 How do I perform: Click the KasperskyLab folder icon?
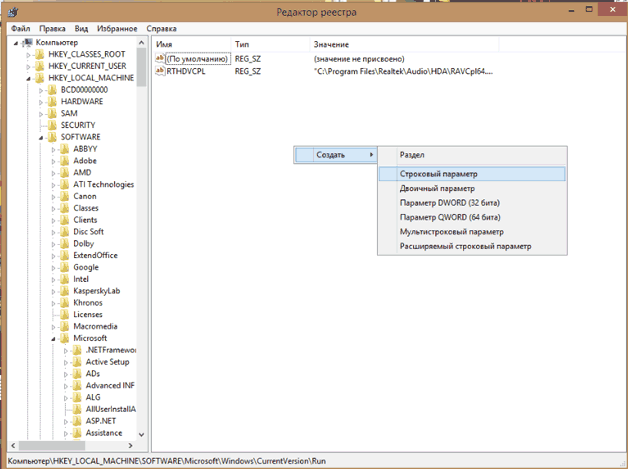64,291
